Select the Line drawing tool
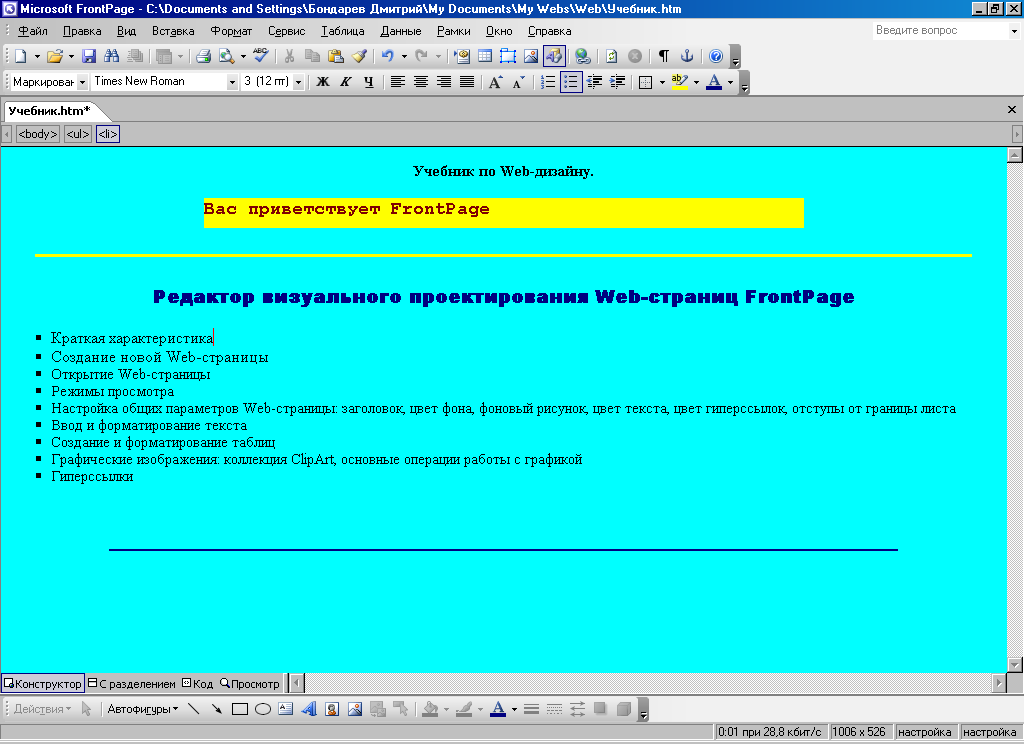This screenshot has height=744, width=1024. click(194, 709)
